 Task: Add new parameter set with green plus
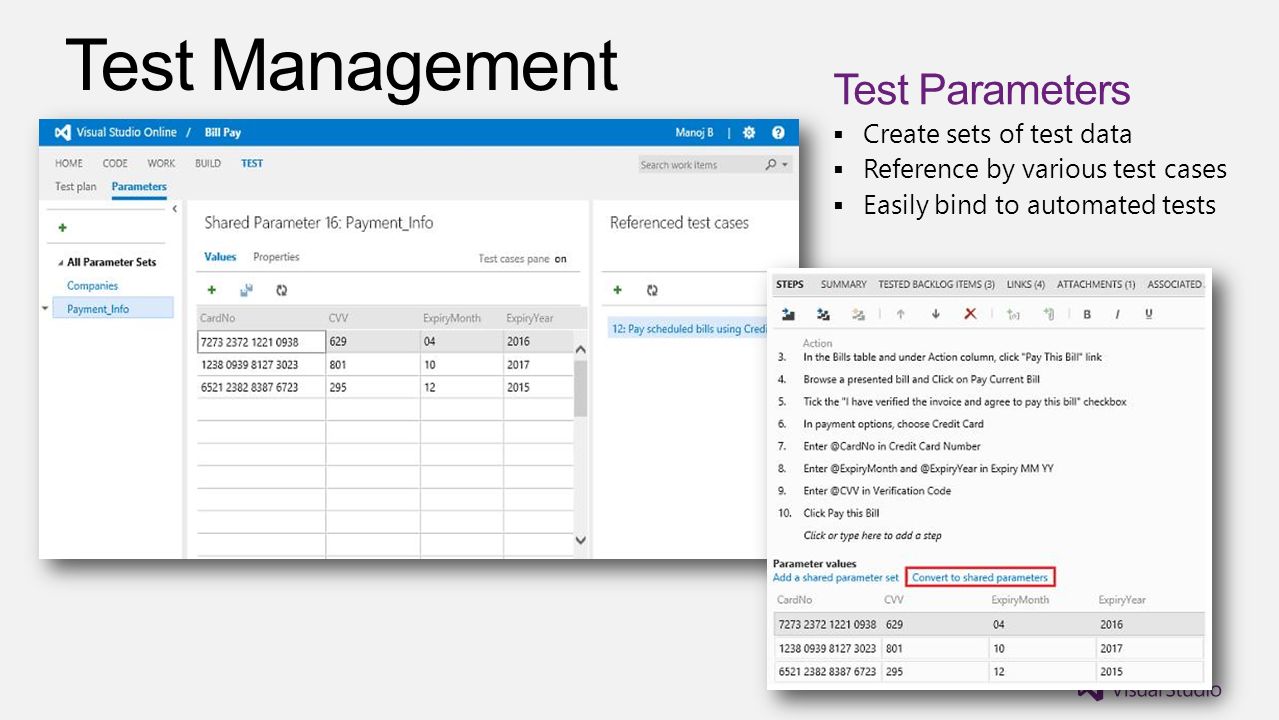[x=63, y=228]
